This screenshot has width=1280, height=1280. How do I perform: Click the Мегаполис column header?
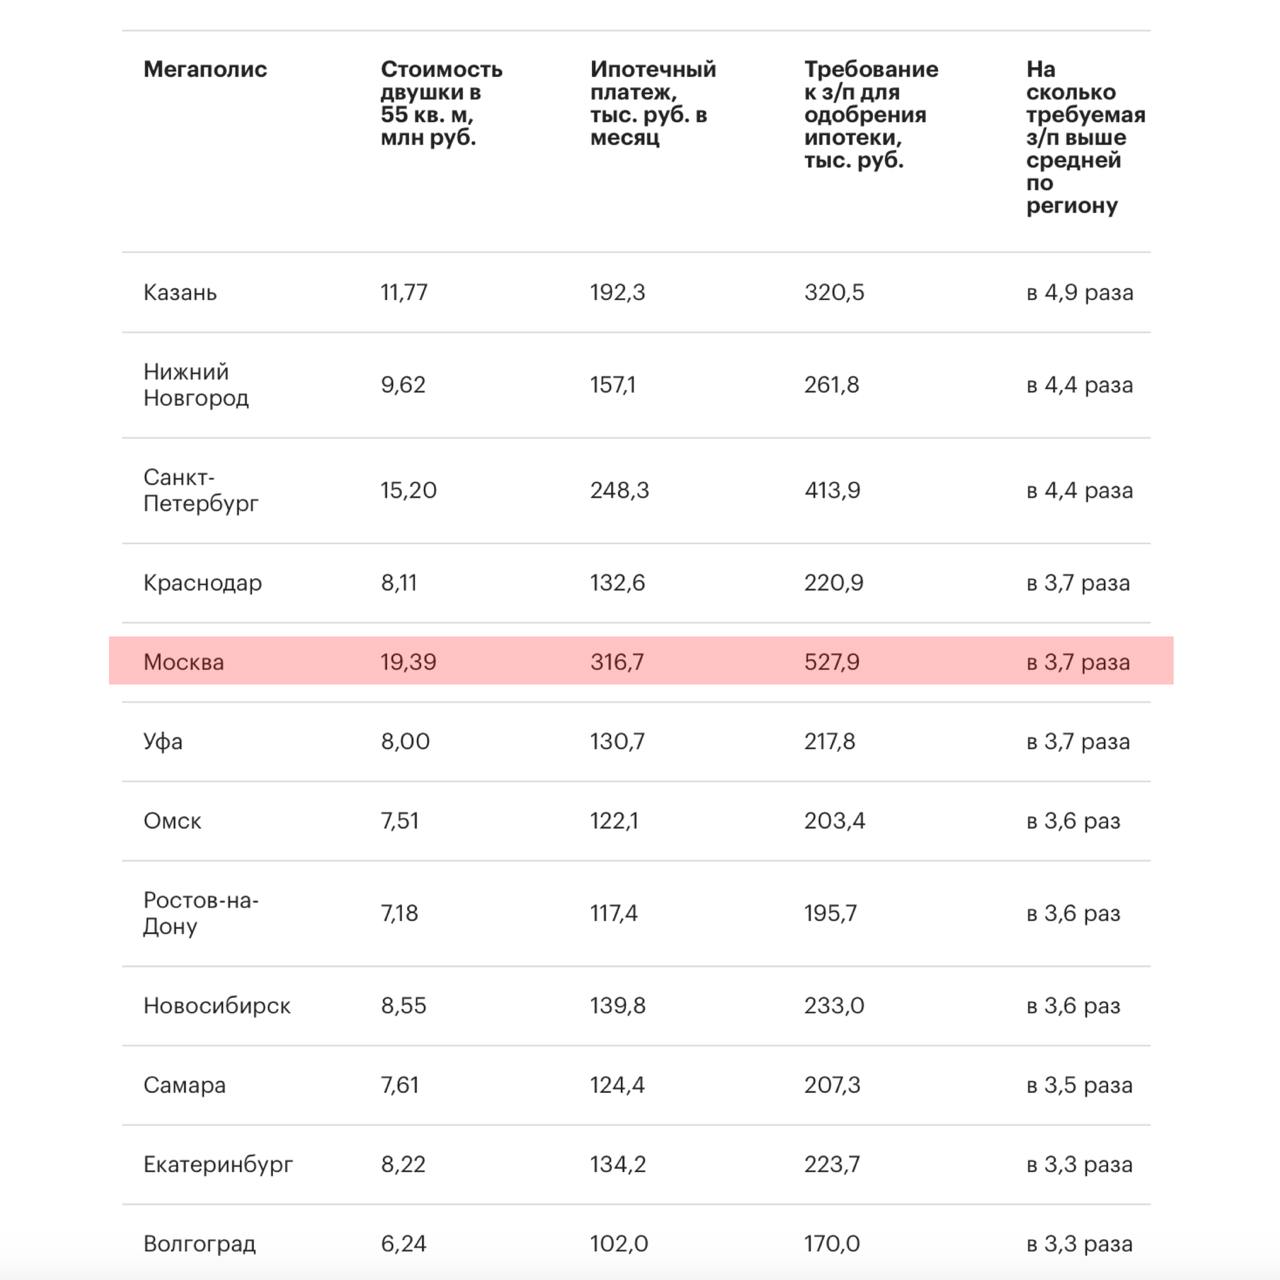click(205, 69)
